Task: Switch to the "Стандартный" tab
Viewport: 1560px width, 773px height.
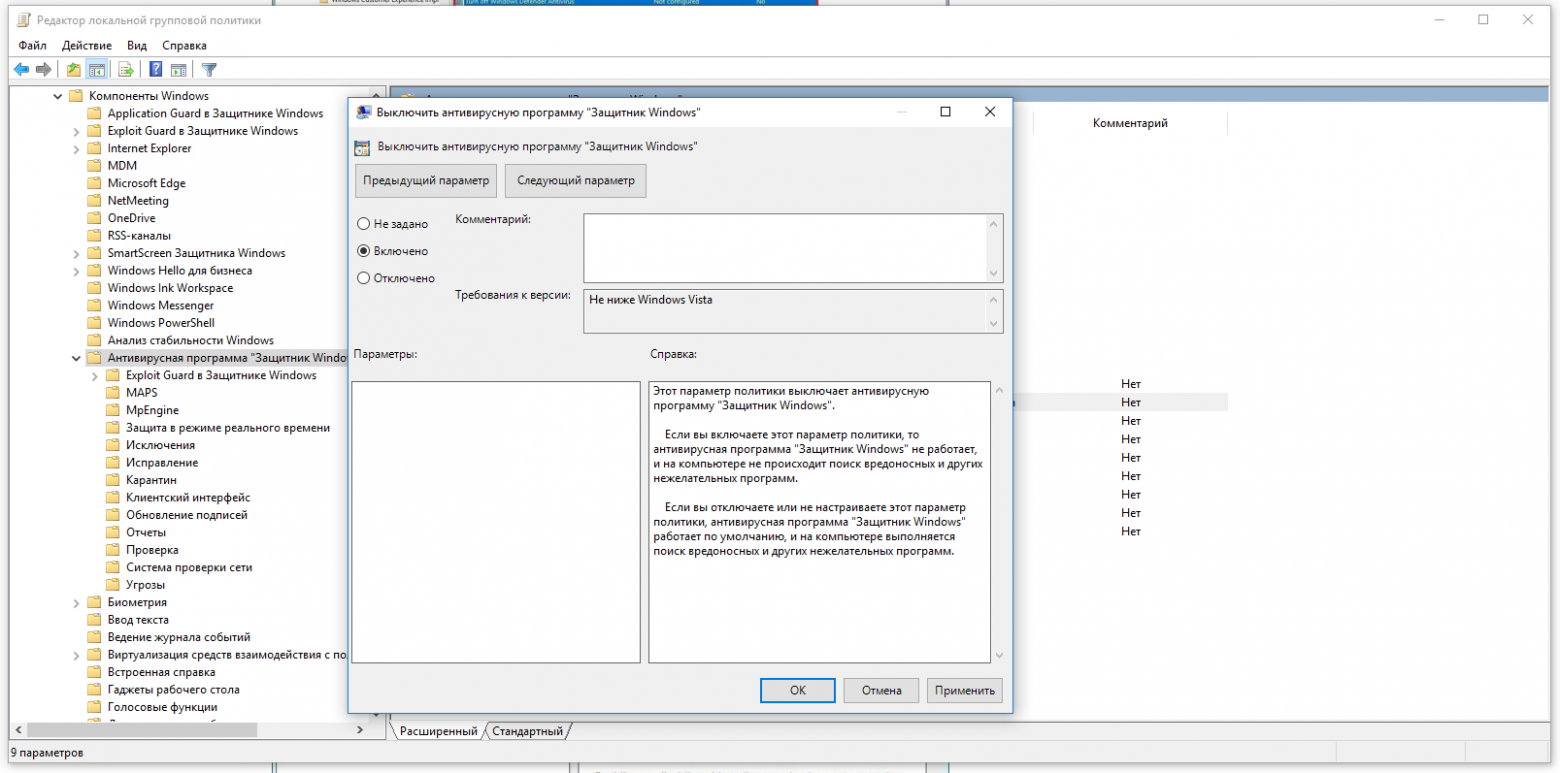Action: tap(527, 731)
